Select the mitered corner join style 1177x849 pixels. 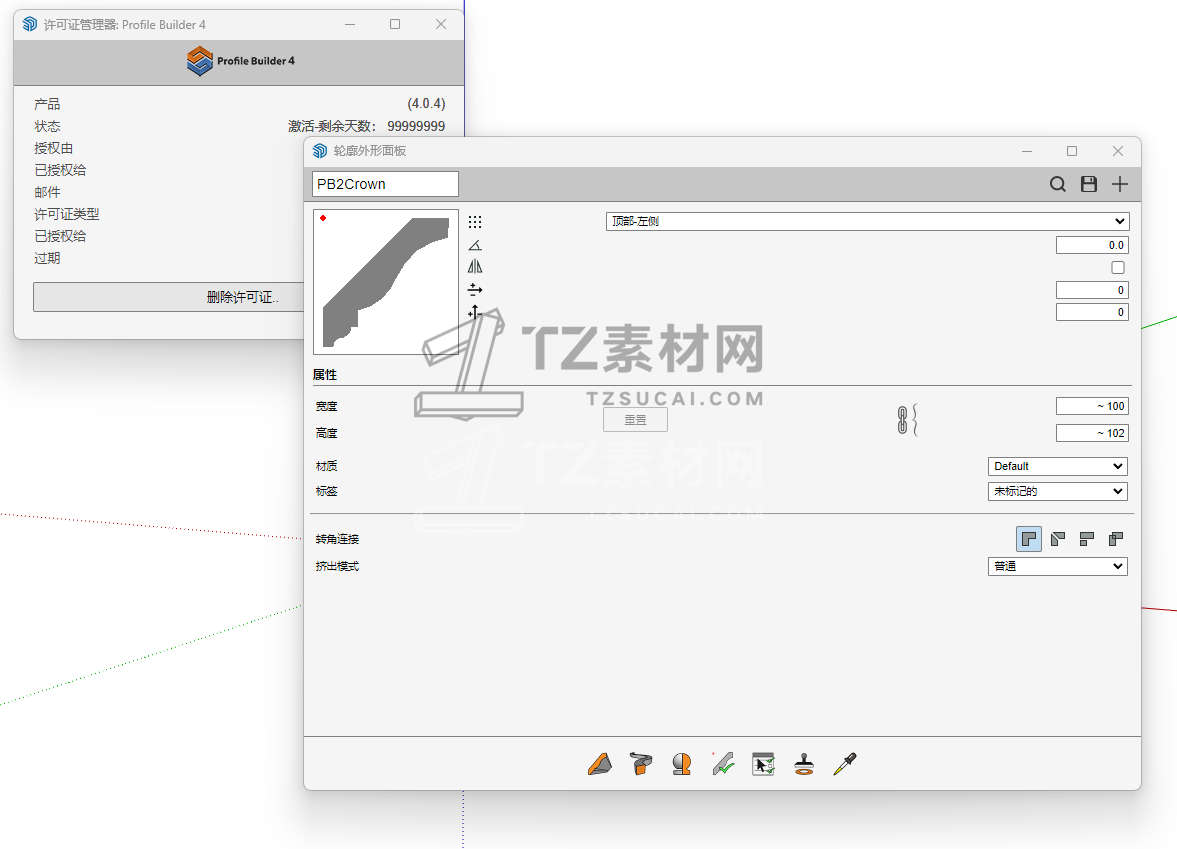pyautogui.click(x=1058, y=539)
